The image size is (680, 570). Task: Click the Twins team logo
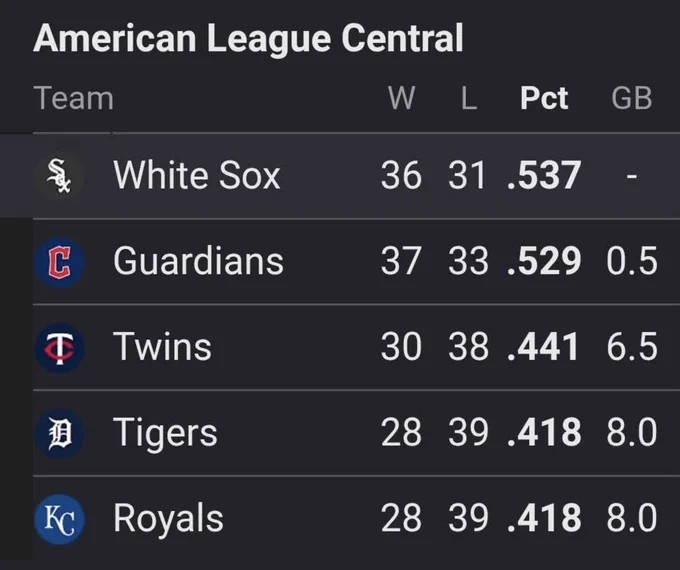click(x=59, y=347)
